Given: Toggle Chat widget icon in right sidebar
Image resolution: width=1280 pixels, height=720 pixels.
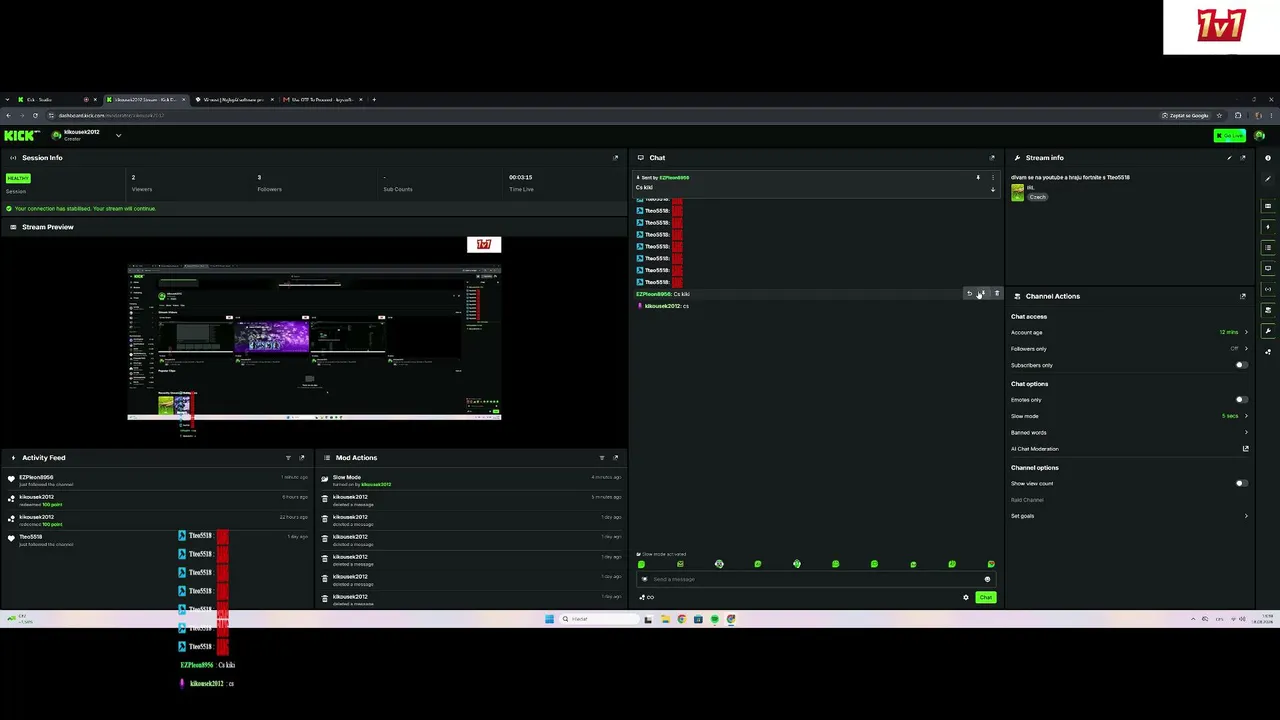Looking at the screenshot, I should (x=1268, y=268).
